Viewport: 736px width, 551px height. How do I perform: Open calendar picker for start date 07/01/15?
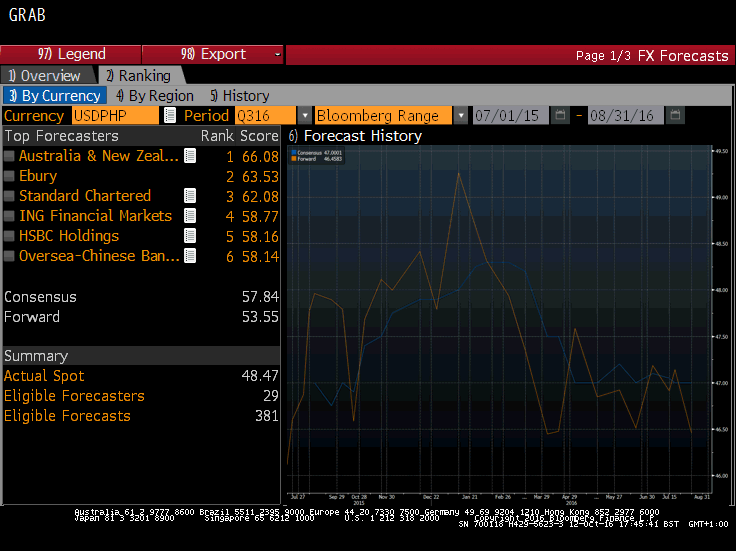point(560,115)
